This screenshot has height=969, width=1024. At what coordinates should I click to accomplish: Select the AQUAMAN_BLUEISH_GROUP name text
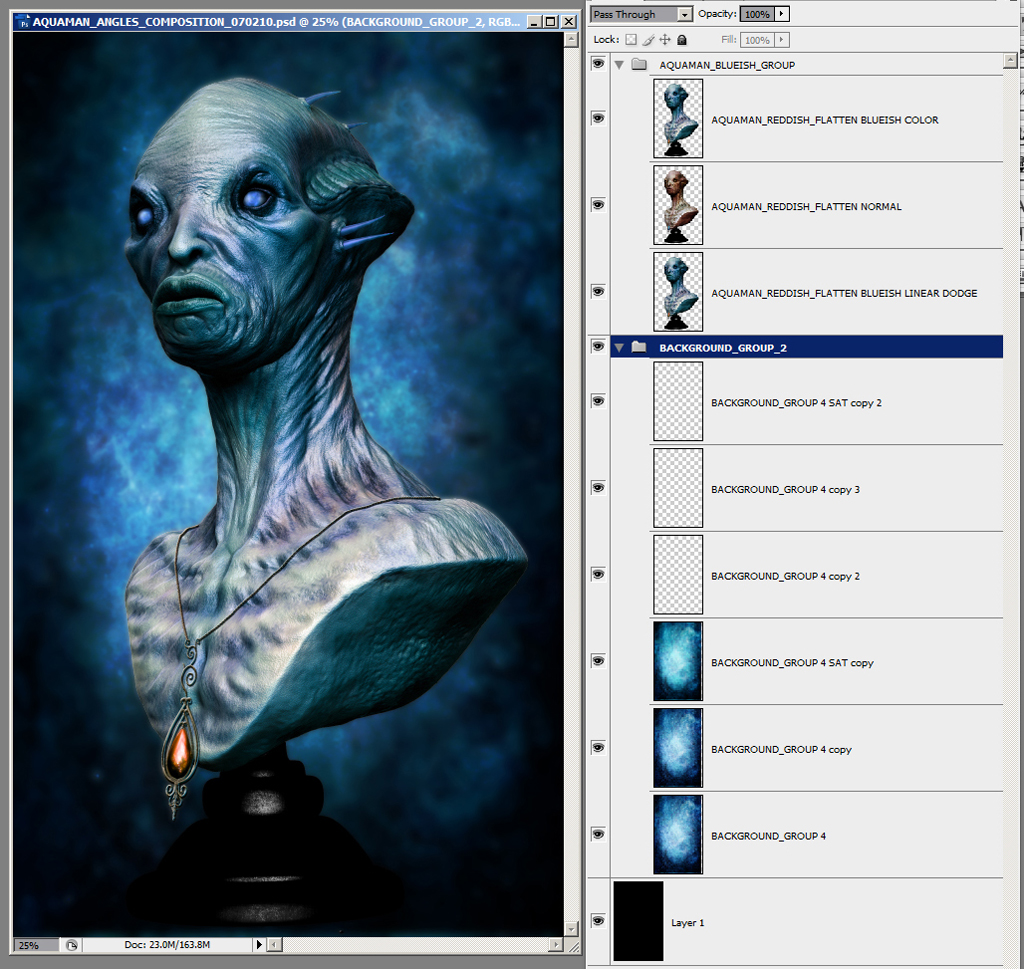click(x=727, y=65)
